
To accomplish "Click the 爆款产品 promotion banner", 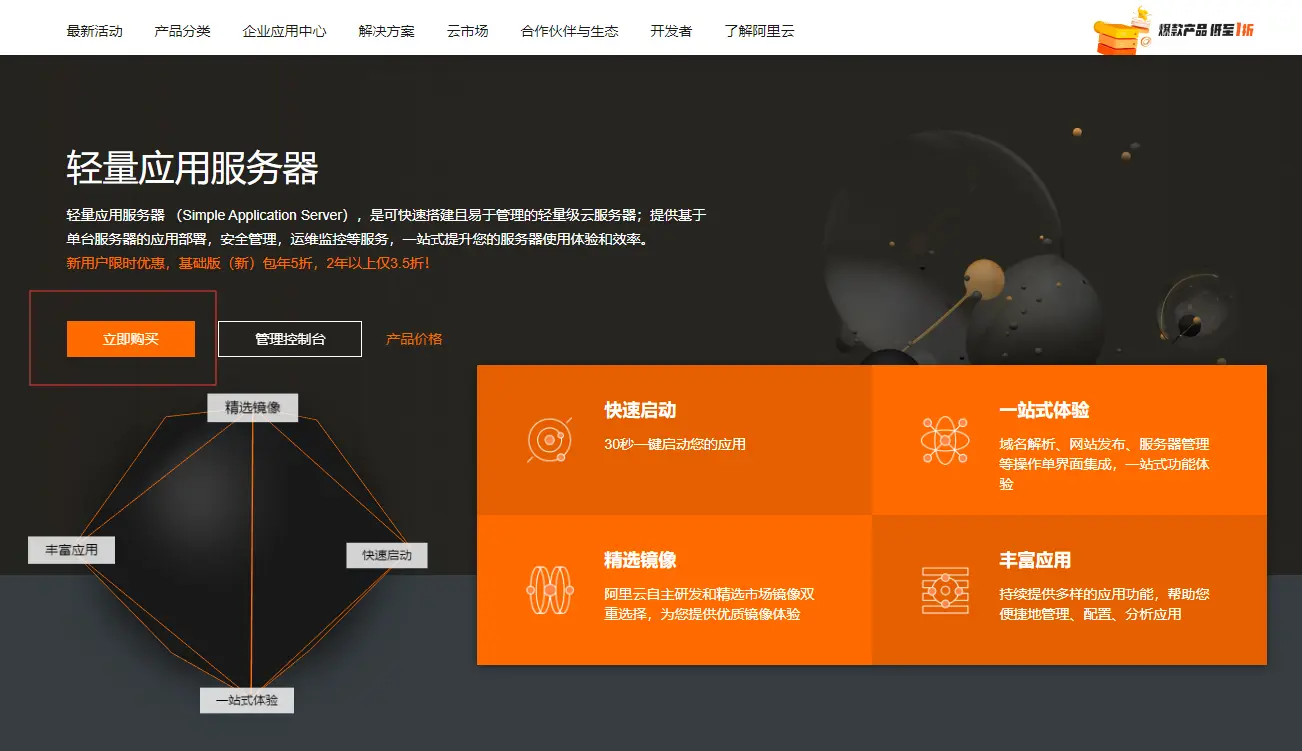I will pos(1175,30).
